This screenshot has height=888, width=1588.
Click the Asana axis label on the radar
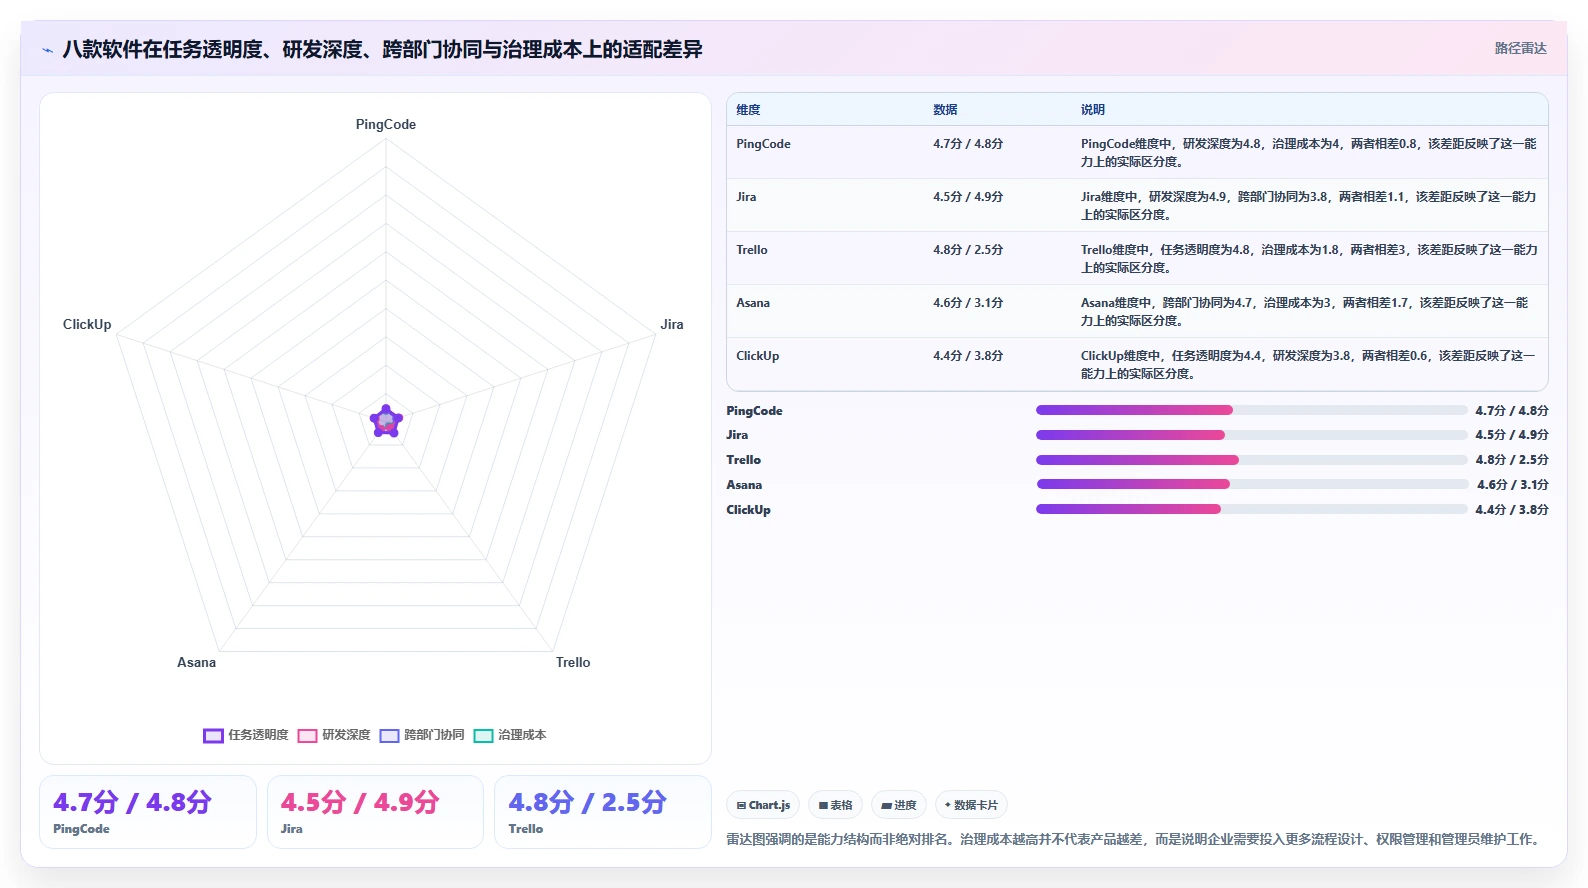coord(196,663)
